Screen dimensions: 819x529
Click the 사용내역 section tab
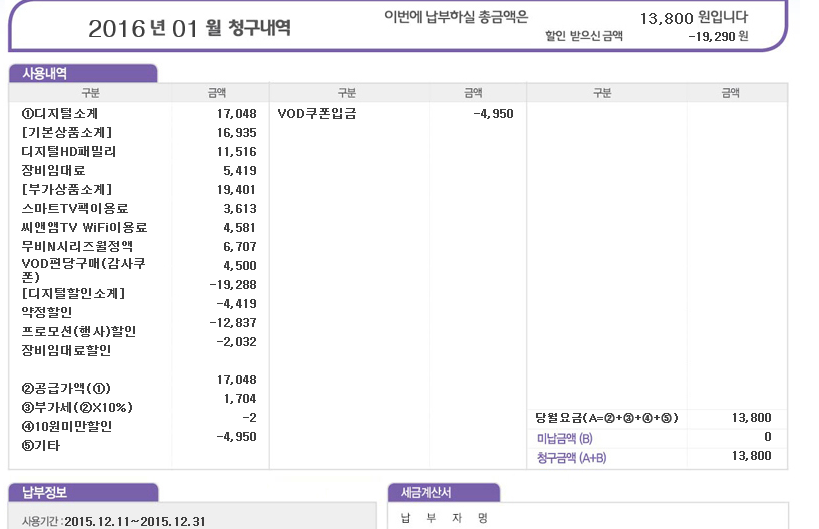click(x=45, y=73)
